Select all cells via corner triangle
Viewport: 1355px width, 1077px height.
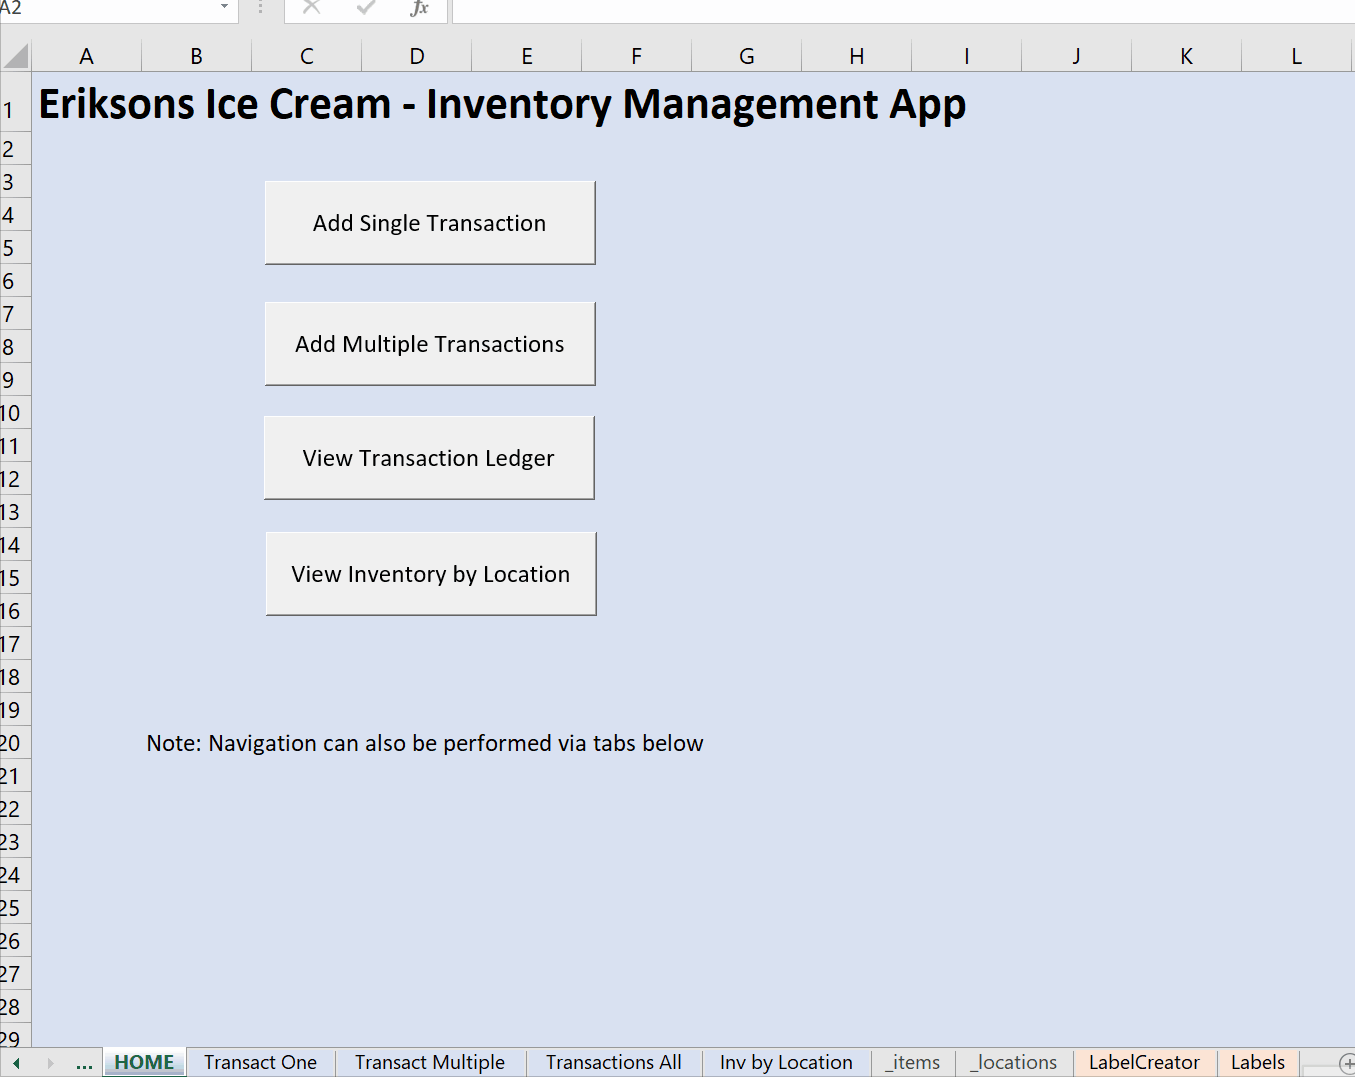pos(14,55)
